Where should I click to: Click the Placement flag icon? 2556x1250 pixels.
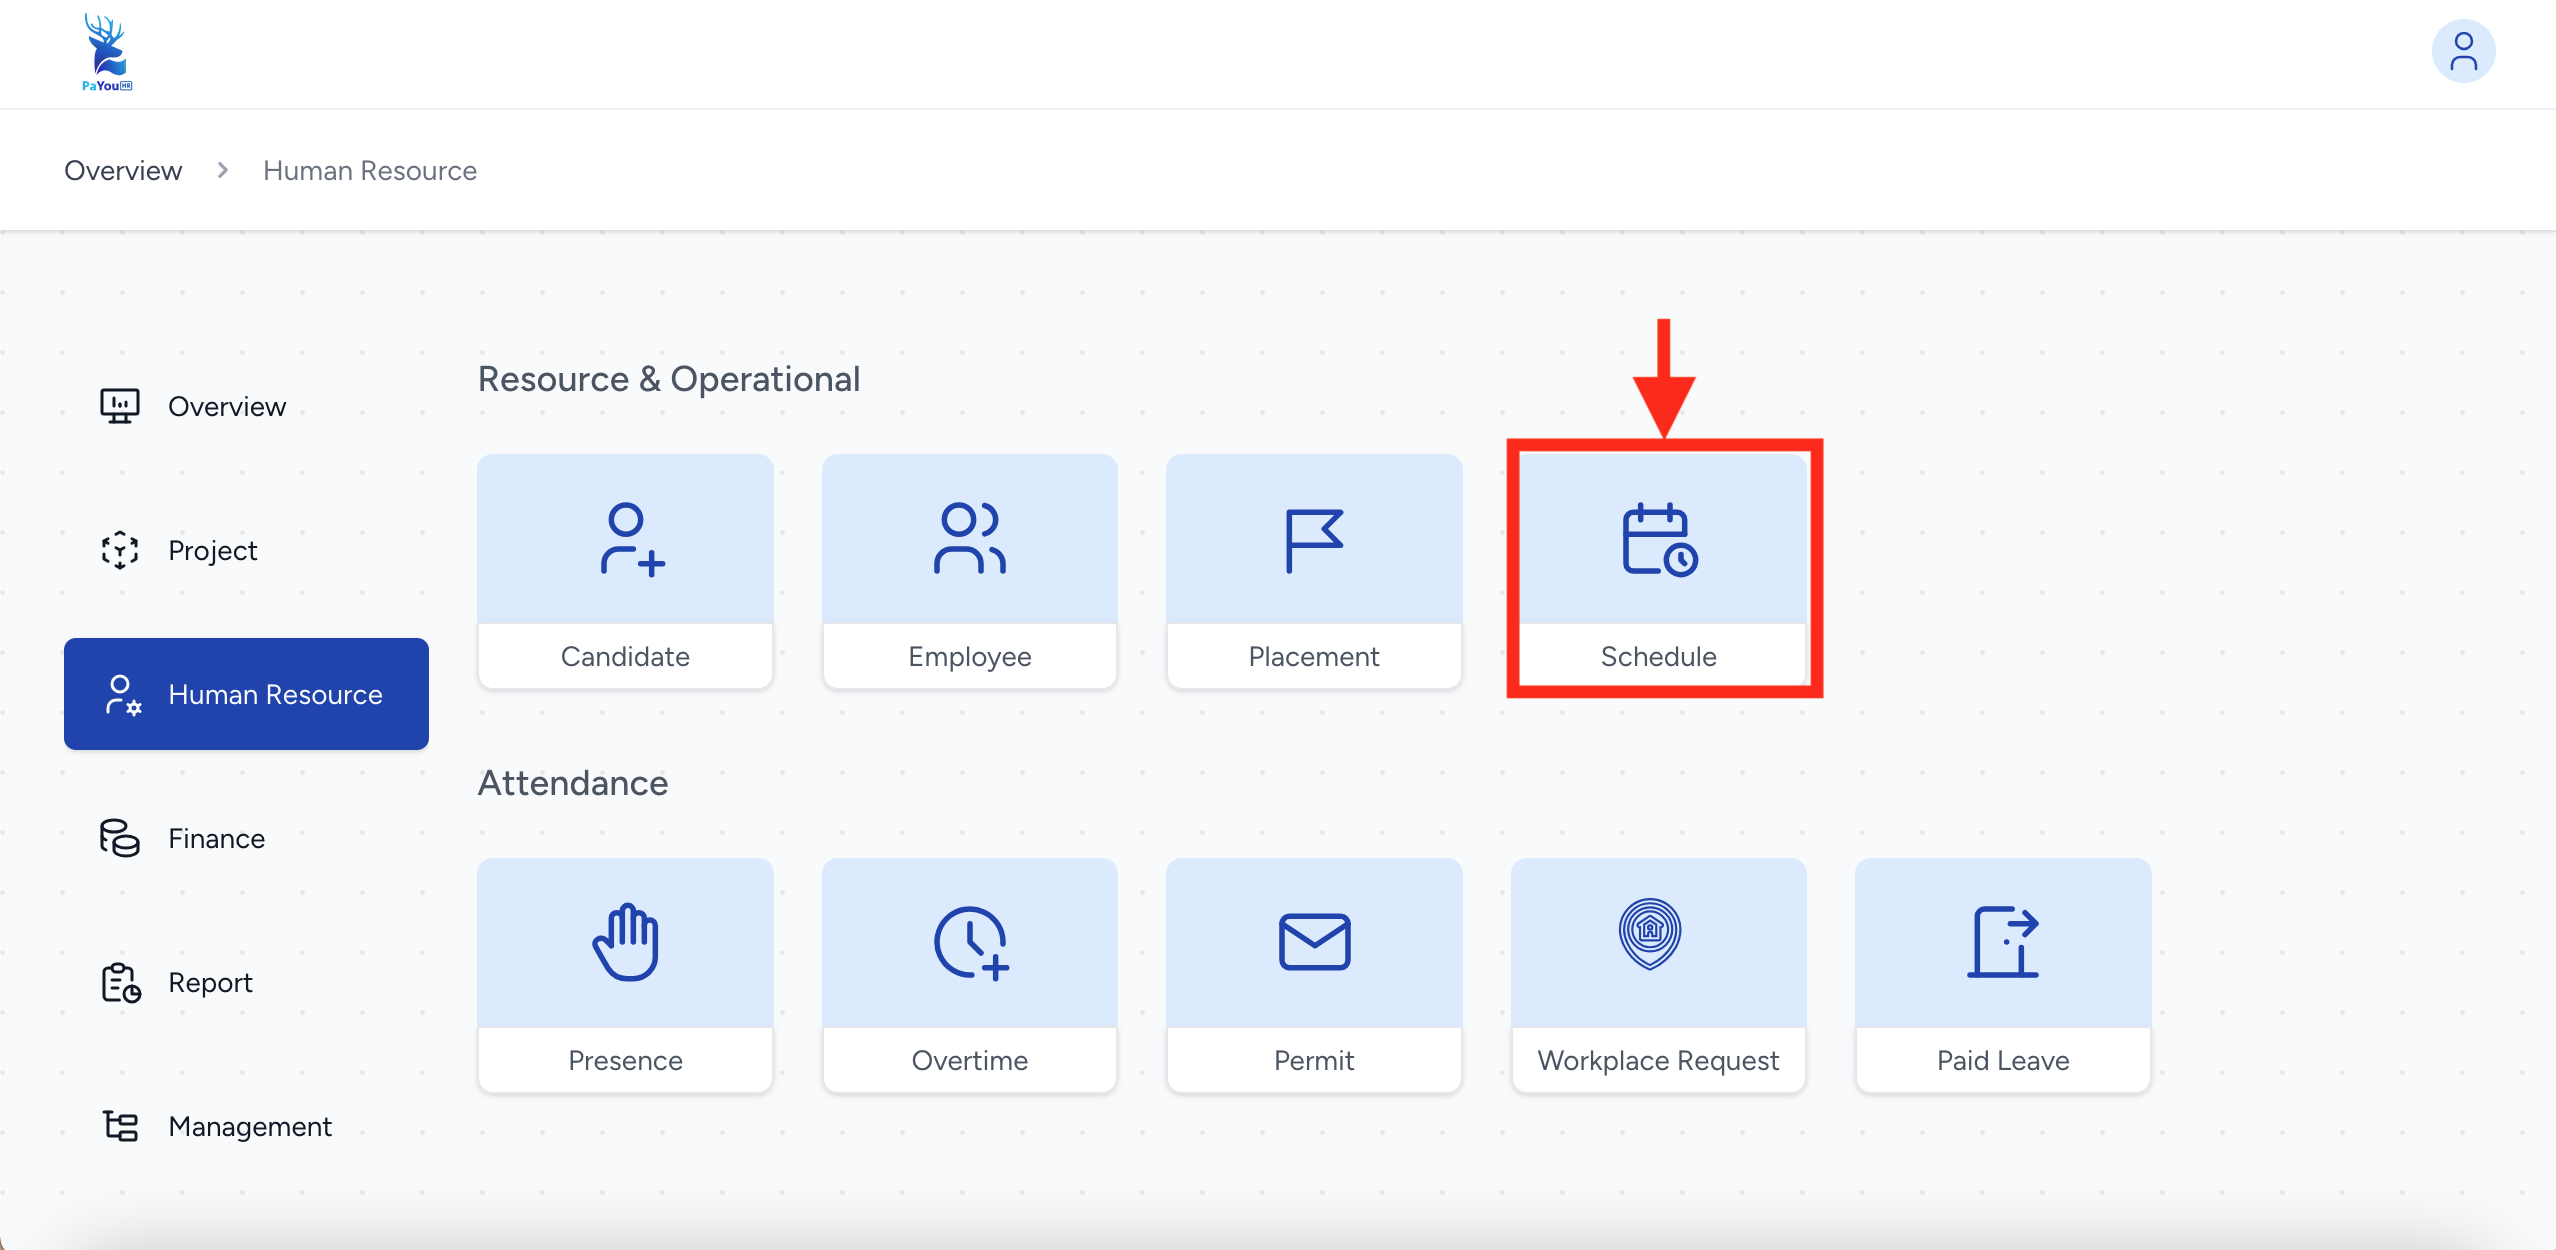point(1313,541)
